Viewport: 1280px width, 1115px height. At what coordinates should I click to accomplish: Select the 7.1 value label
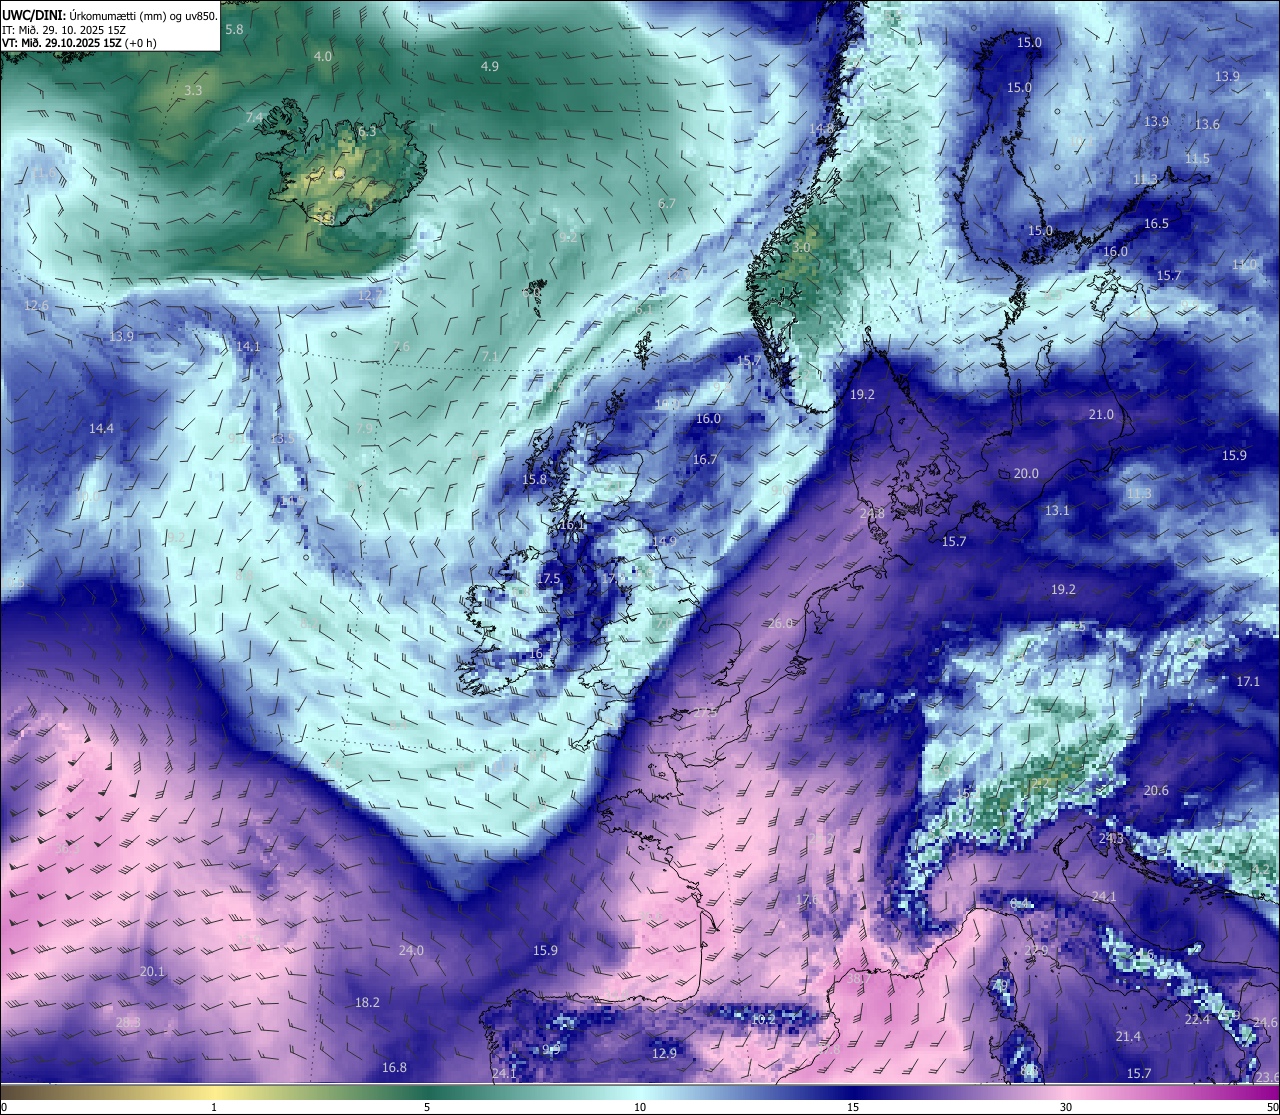490,357
